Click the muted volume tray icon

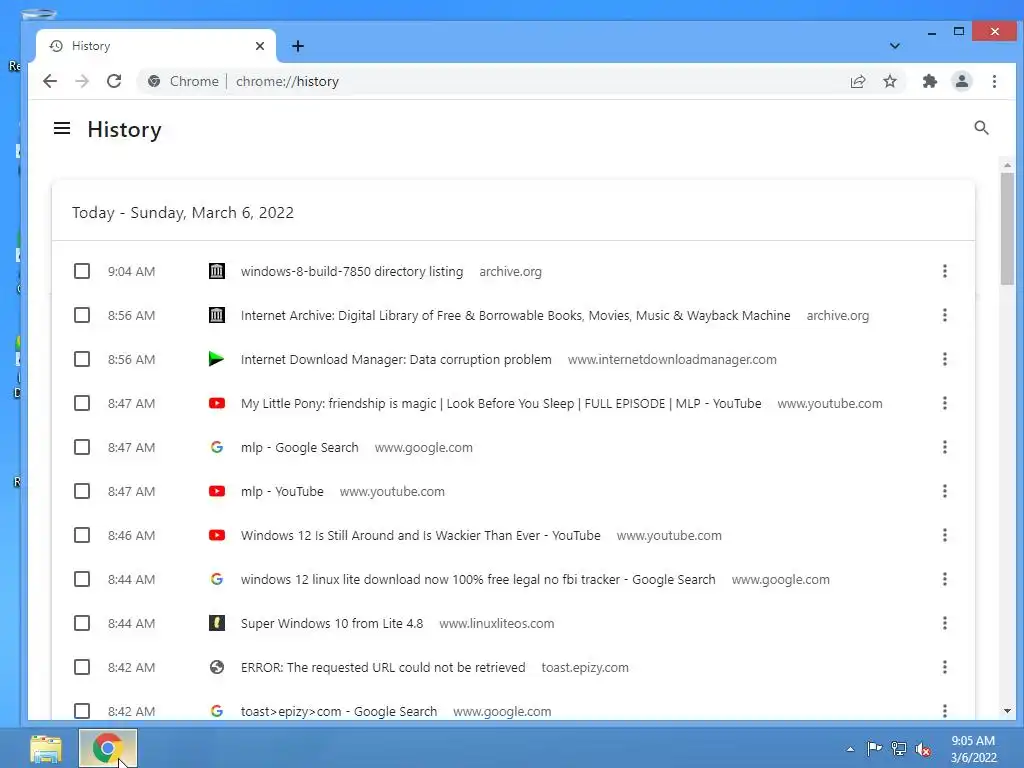coord(923,749)
